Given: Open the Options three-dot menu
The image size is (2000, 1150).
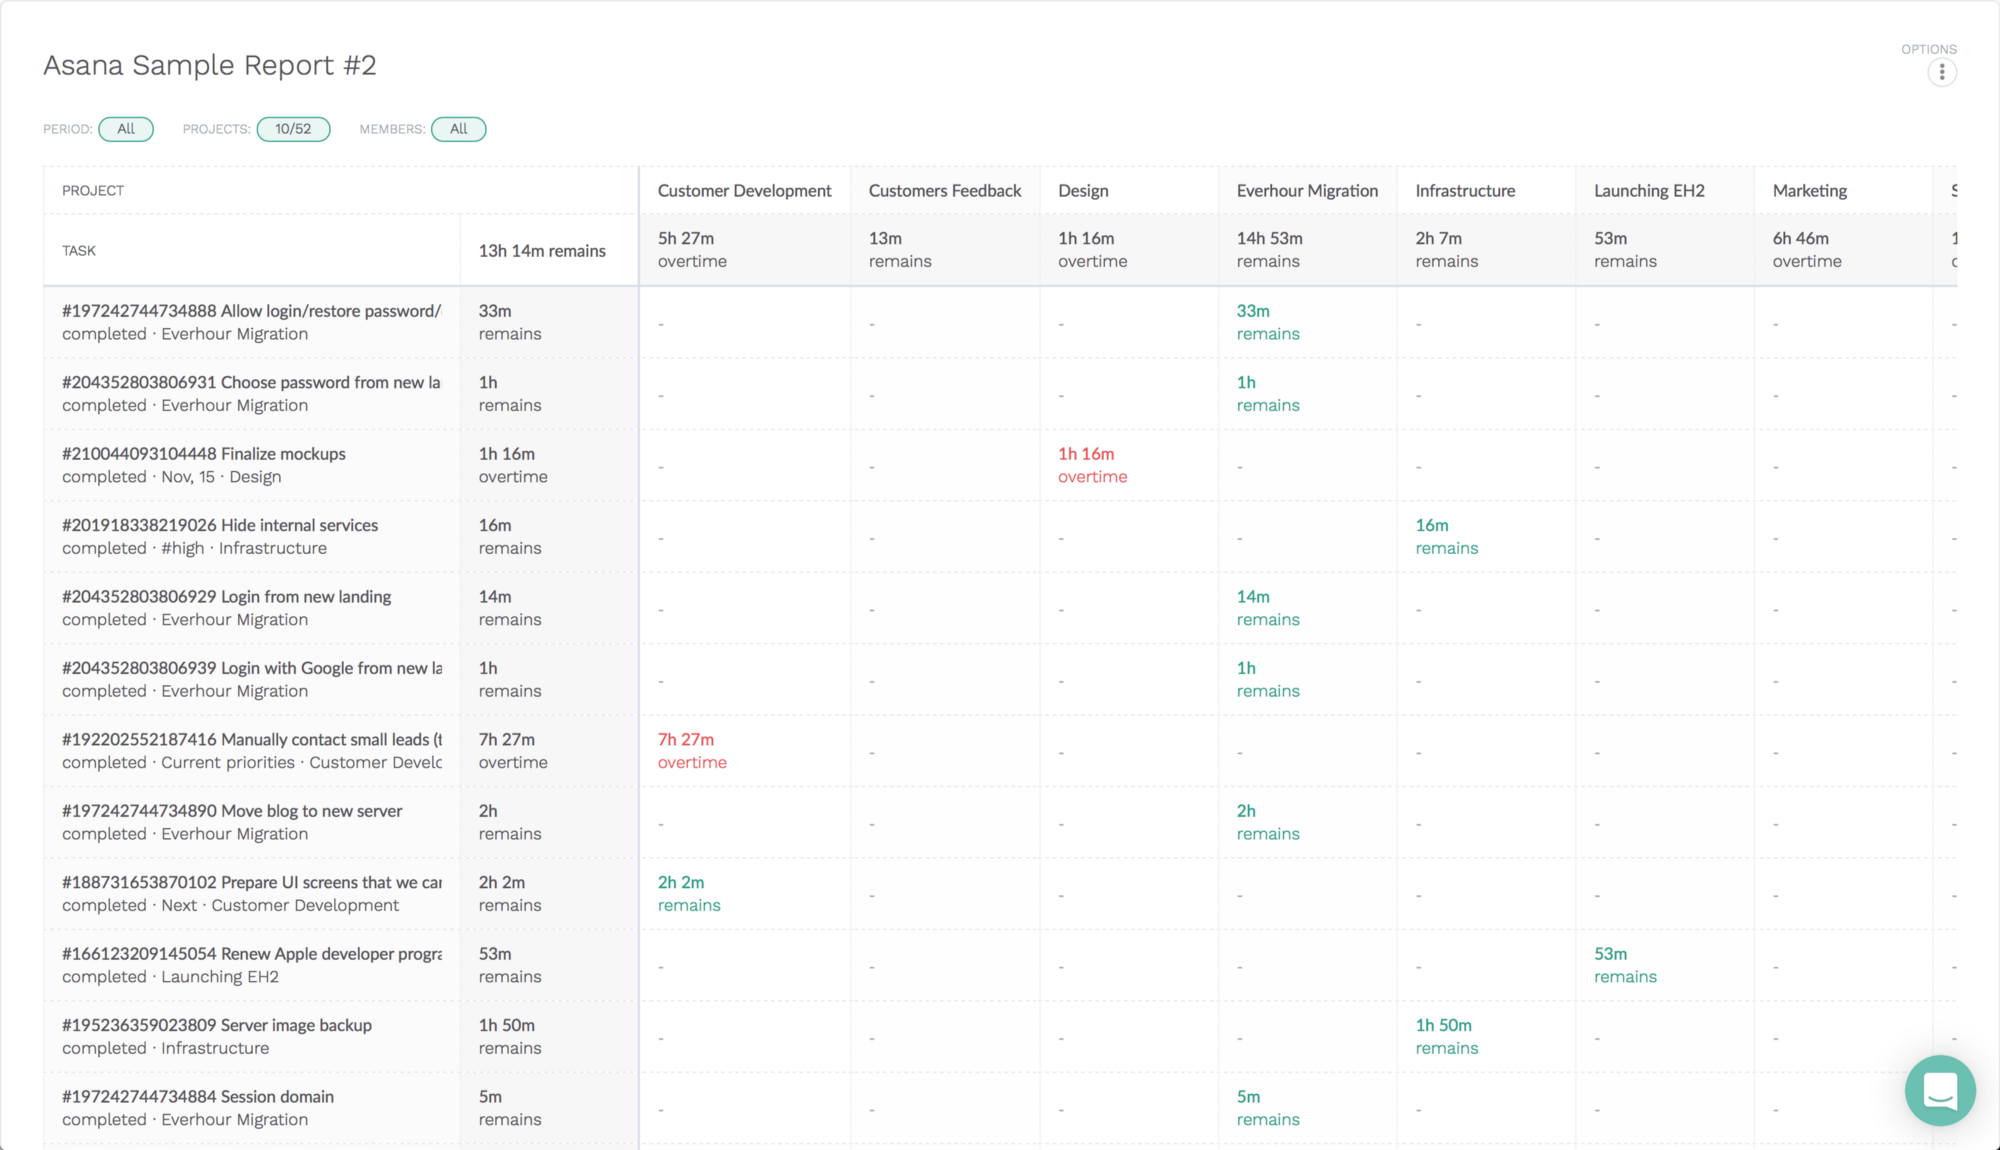Looking at the screenshot, I should [1941, 72].
